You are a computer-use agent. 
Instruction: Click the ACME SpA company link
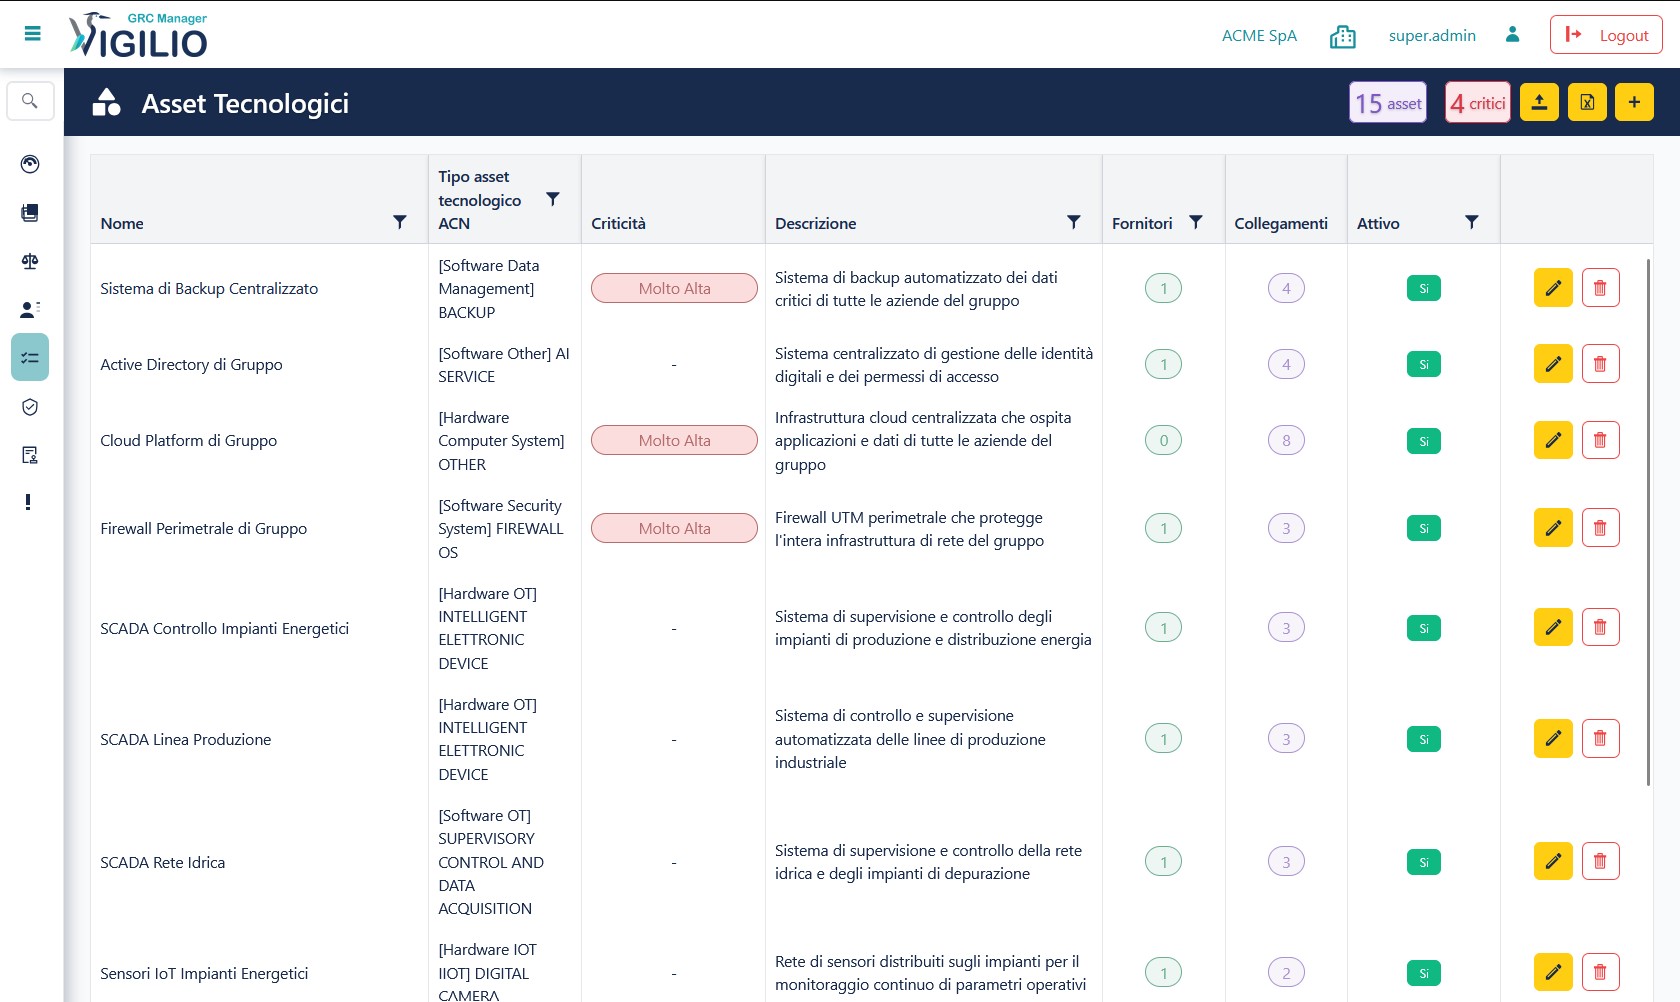coord(1259,36)
